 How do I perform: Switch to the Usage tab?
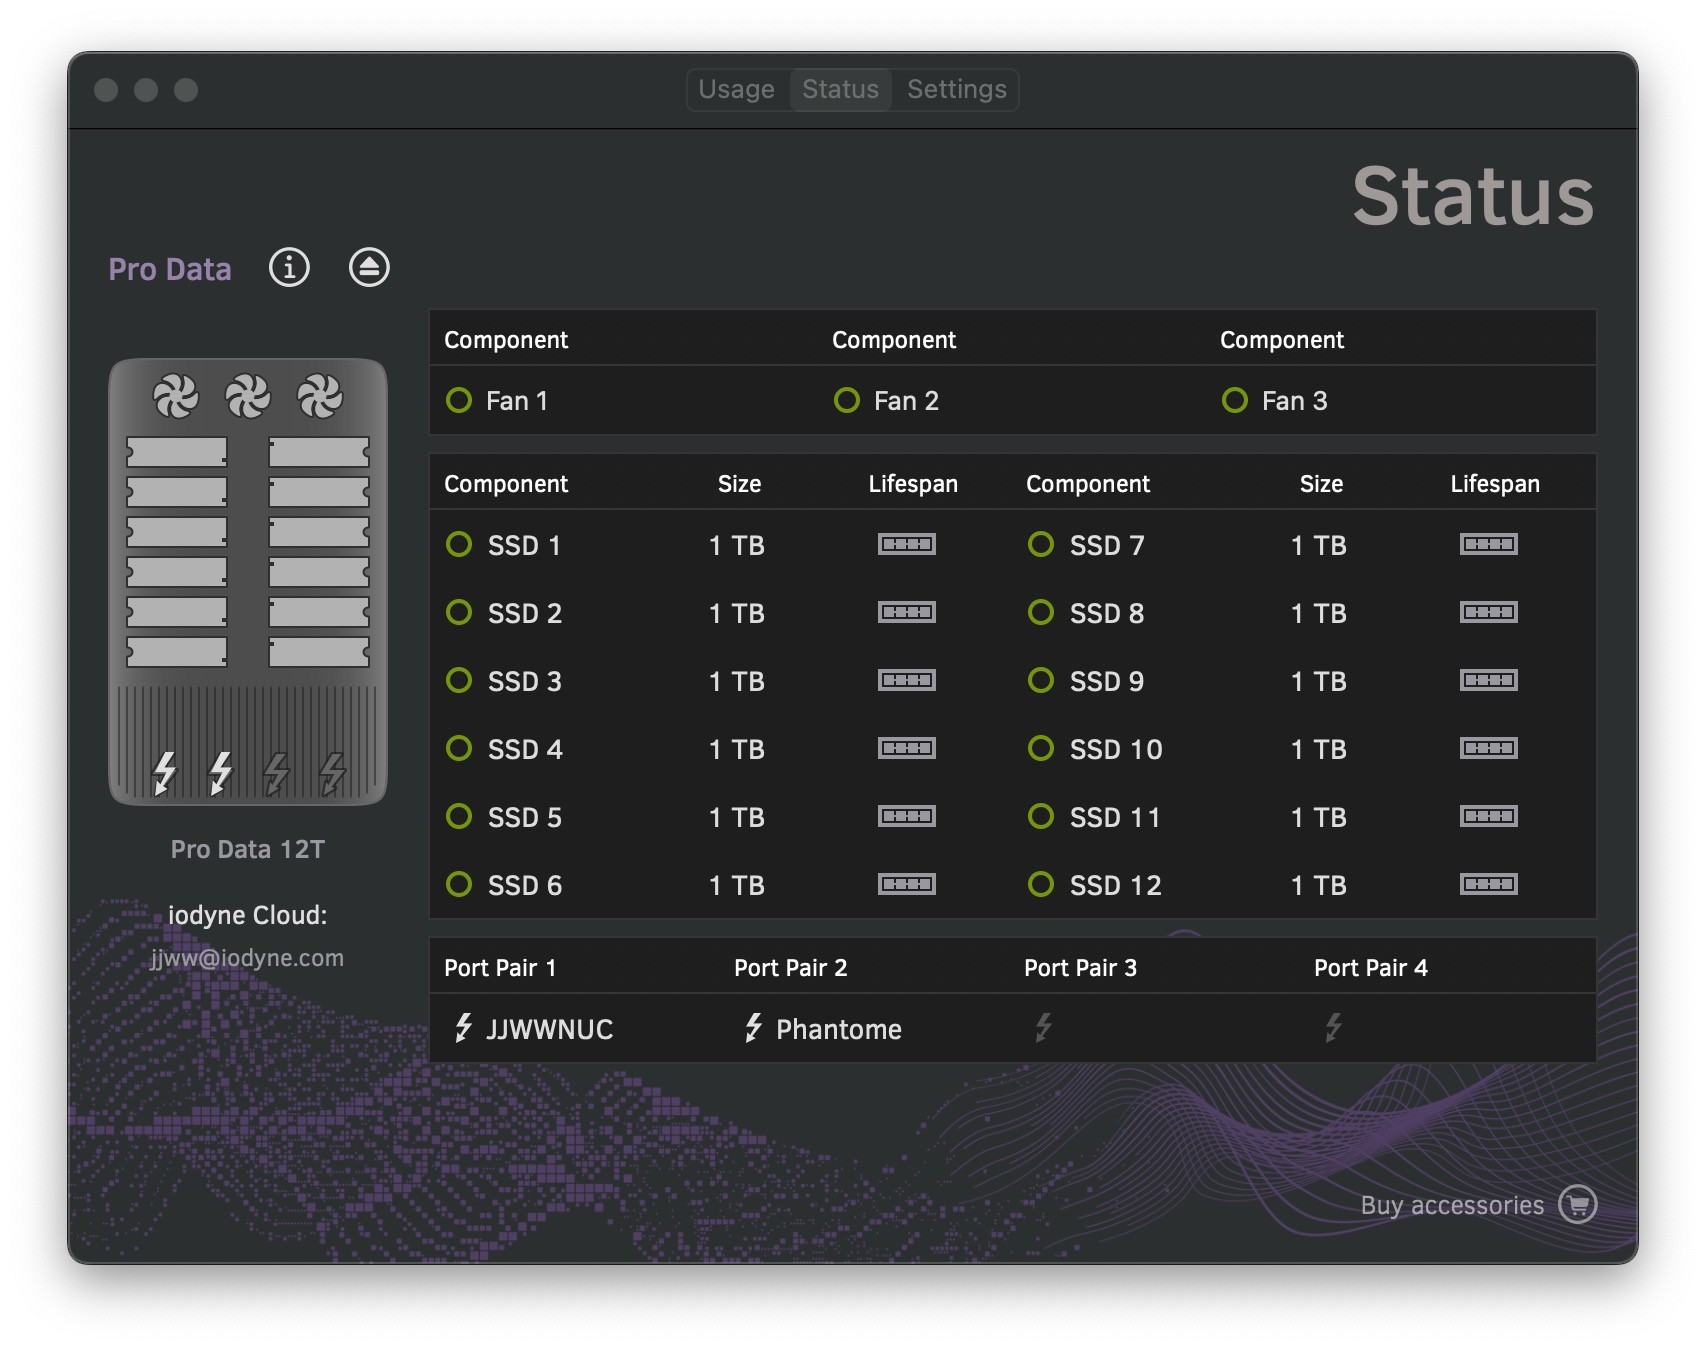(x=736, y=90)
